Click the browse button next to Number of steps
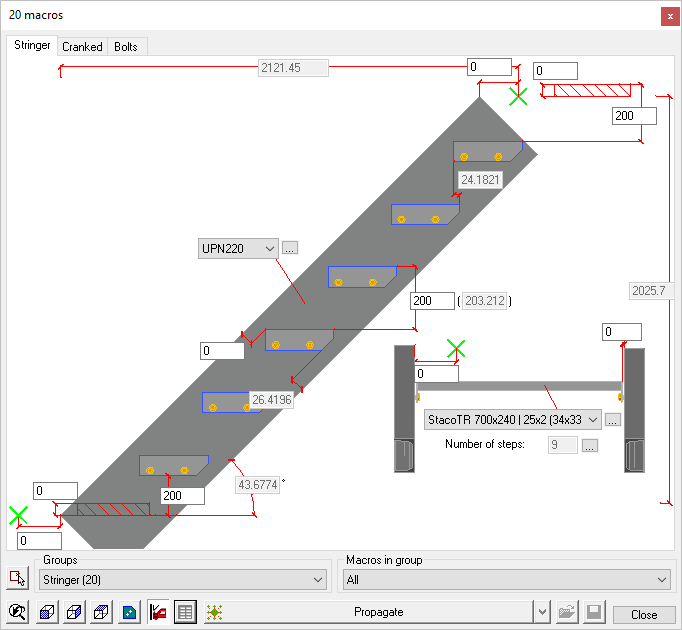This screenshot has width=682, height=630. [590, 446]
